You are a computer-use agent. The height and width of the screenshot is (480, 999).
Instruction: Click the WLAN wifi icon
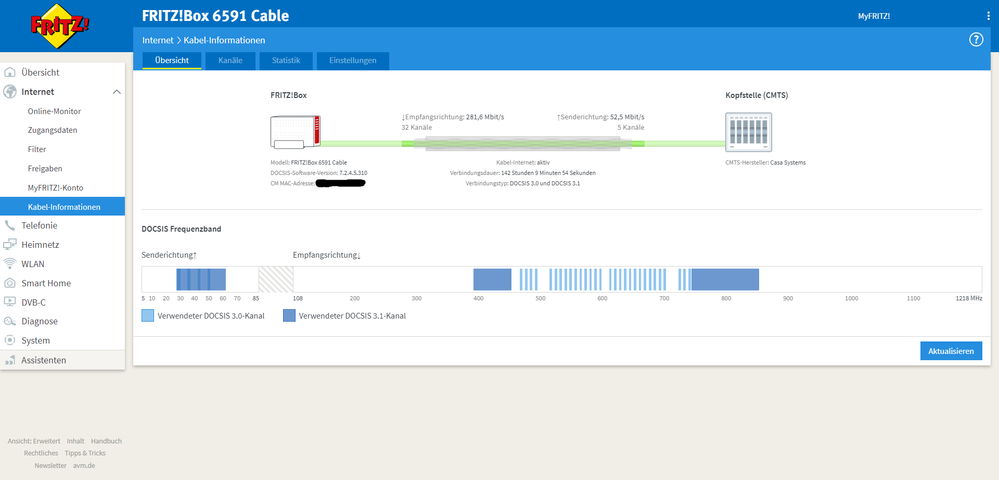10,264
